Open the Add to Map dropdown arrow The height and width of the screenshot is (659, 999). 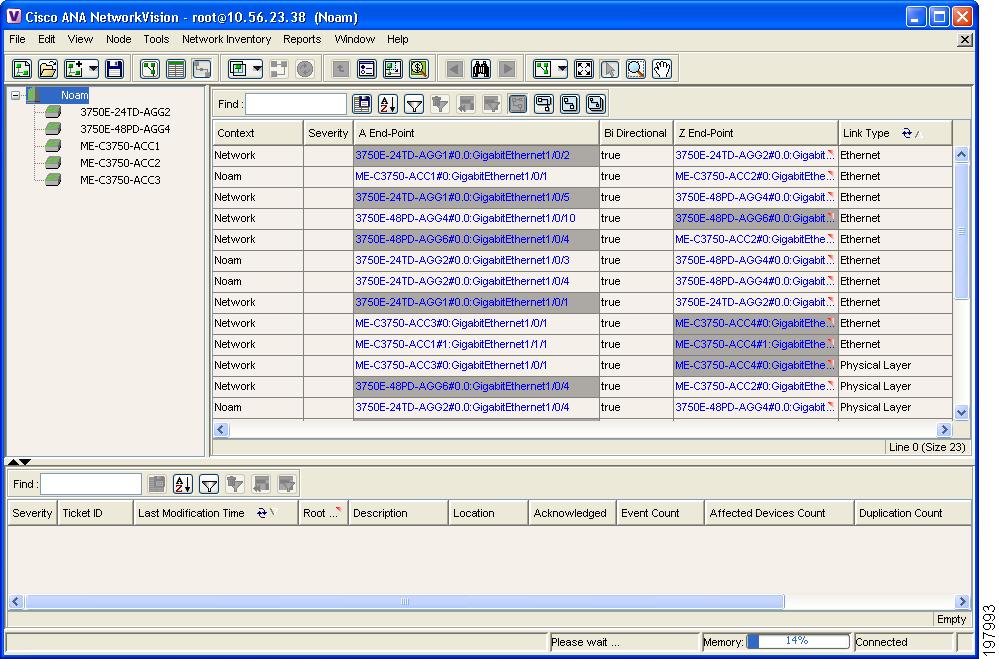click(93, 69)
